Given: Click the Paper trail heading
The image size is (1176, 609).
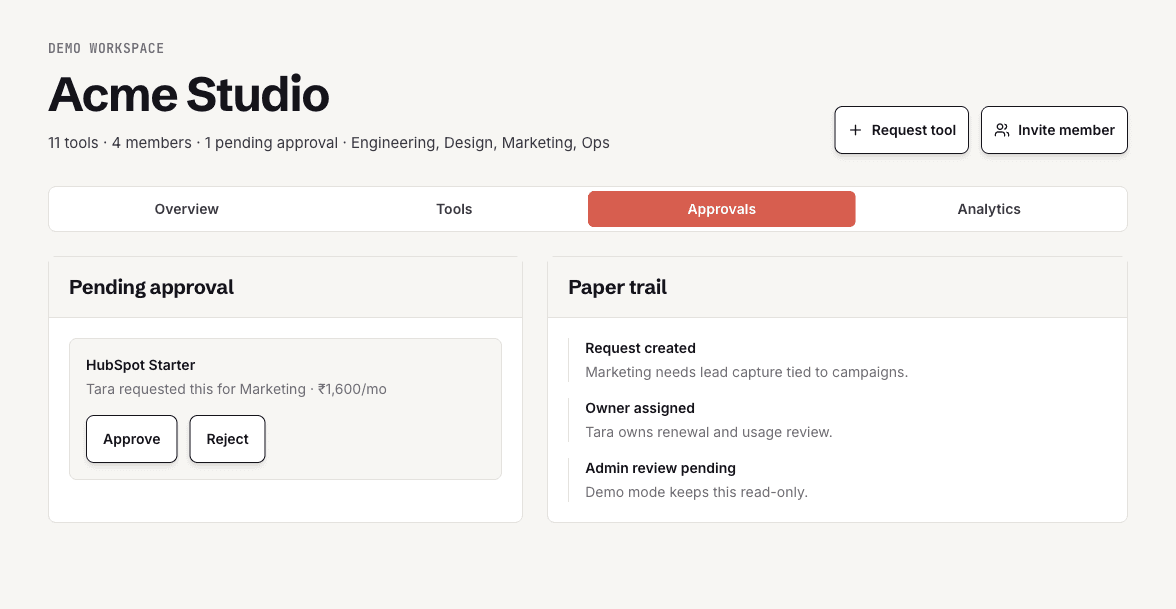Looking at the screenshot, I should click(x=617, y=287).
